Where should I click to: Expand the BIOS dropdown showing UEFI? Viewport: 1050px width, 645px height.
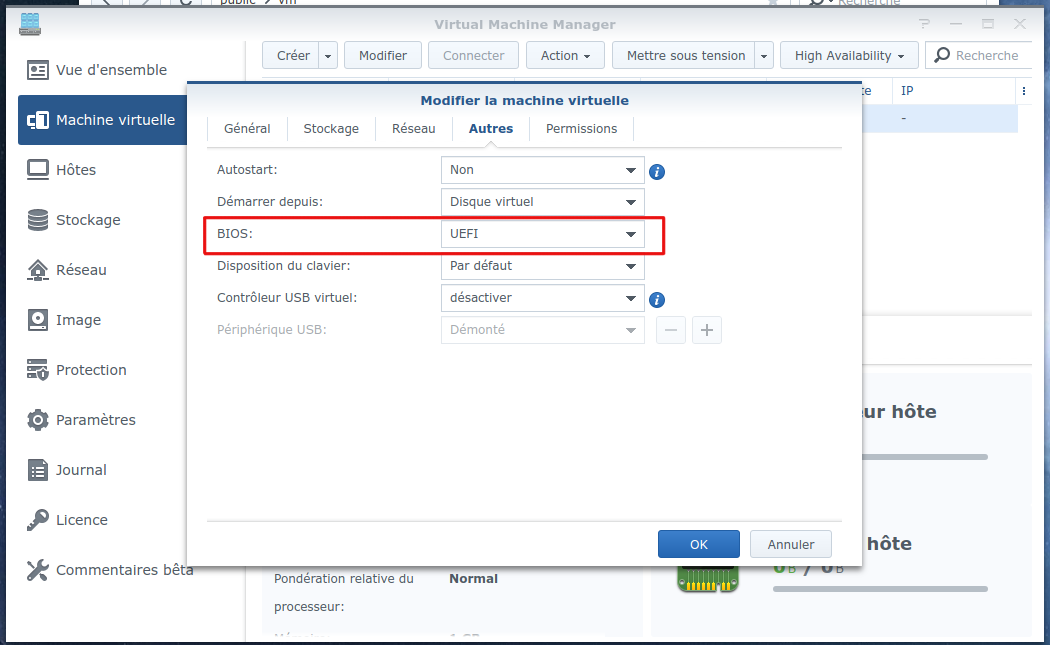pos(542,234)
